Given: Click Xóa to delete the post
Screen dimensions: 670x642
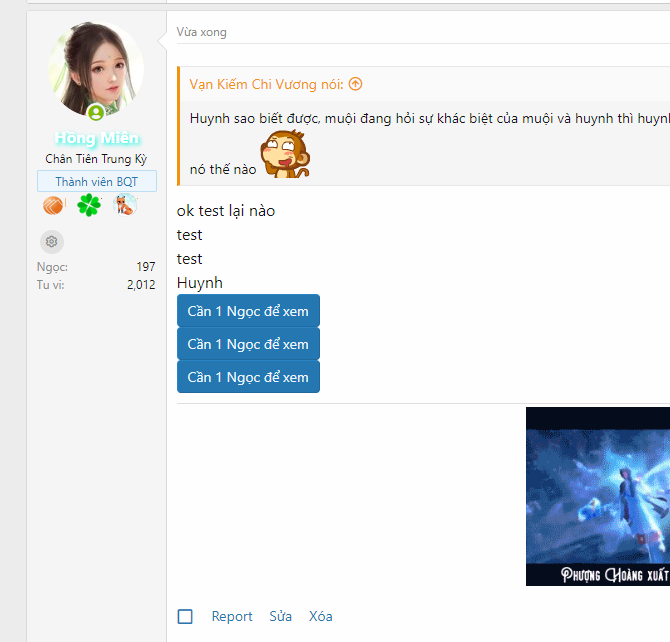Looking at the screenshot, I should click(x=320, y=616).
